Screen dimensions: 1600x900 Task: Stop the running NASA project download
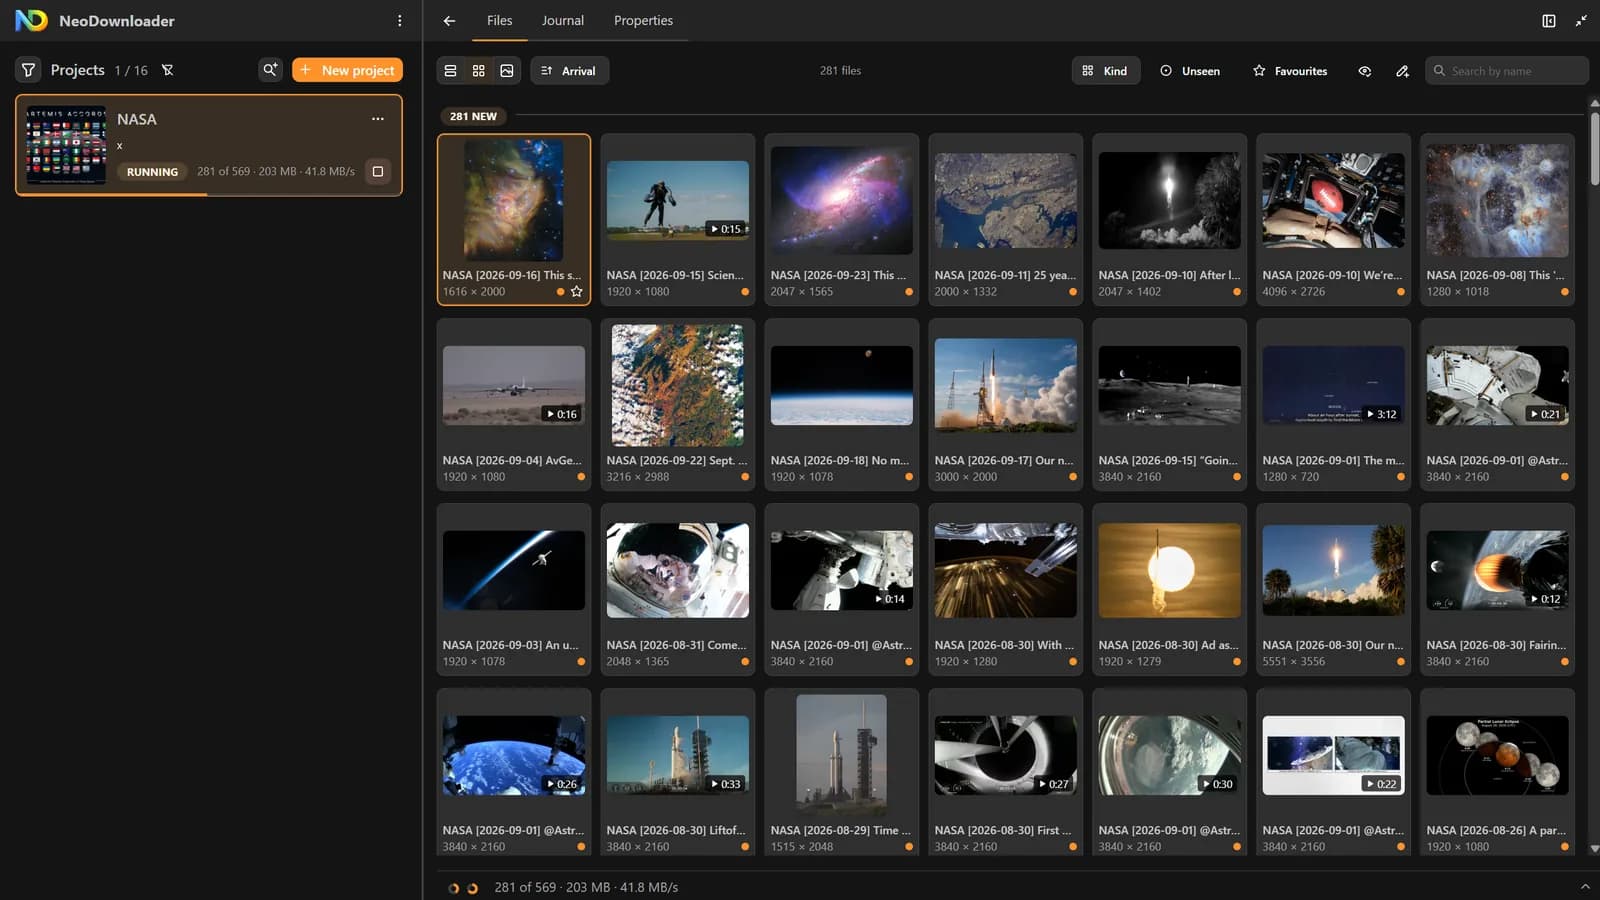point(378,171)
